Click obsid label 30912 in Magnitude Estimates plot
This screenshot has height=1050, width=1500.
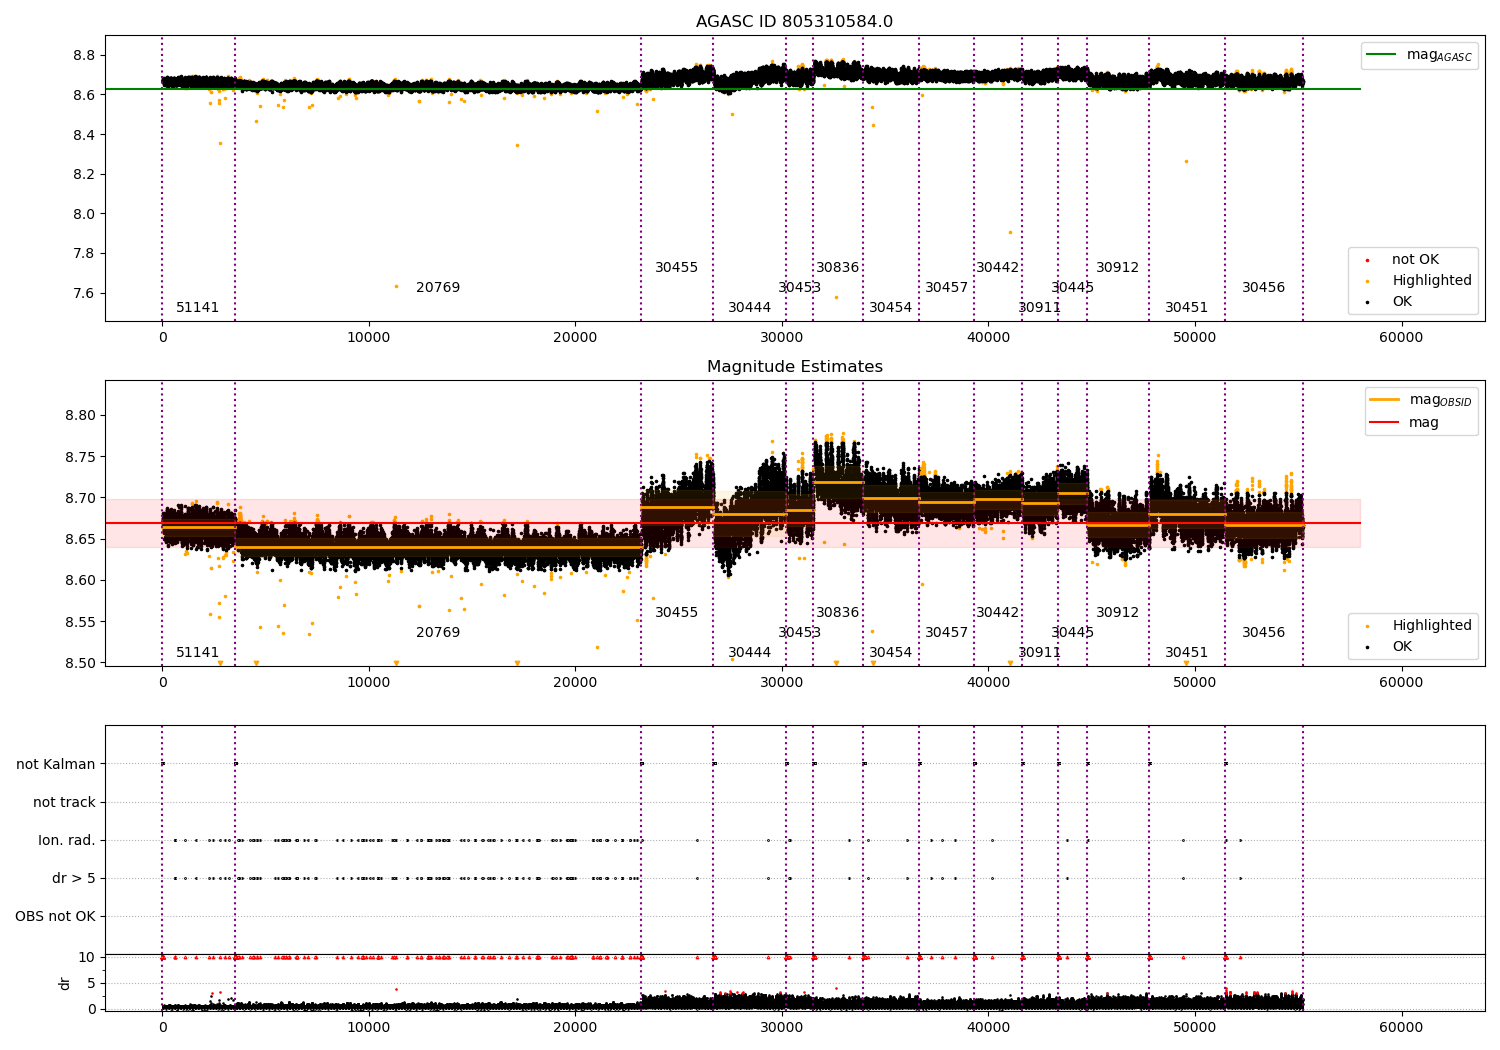pyautogui.click(x=1118, y=613)
